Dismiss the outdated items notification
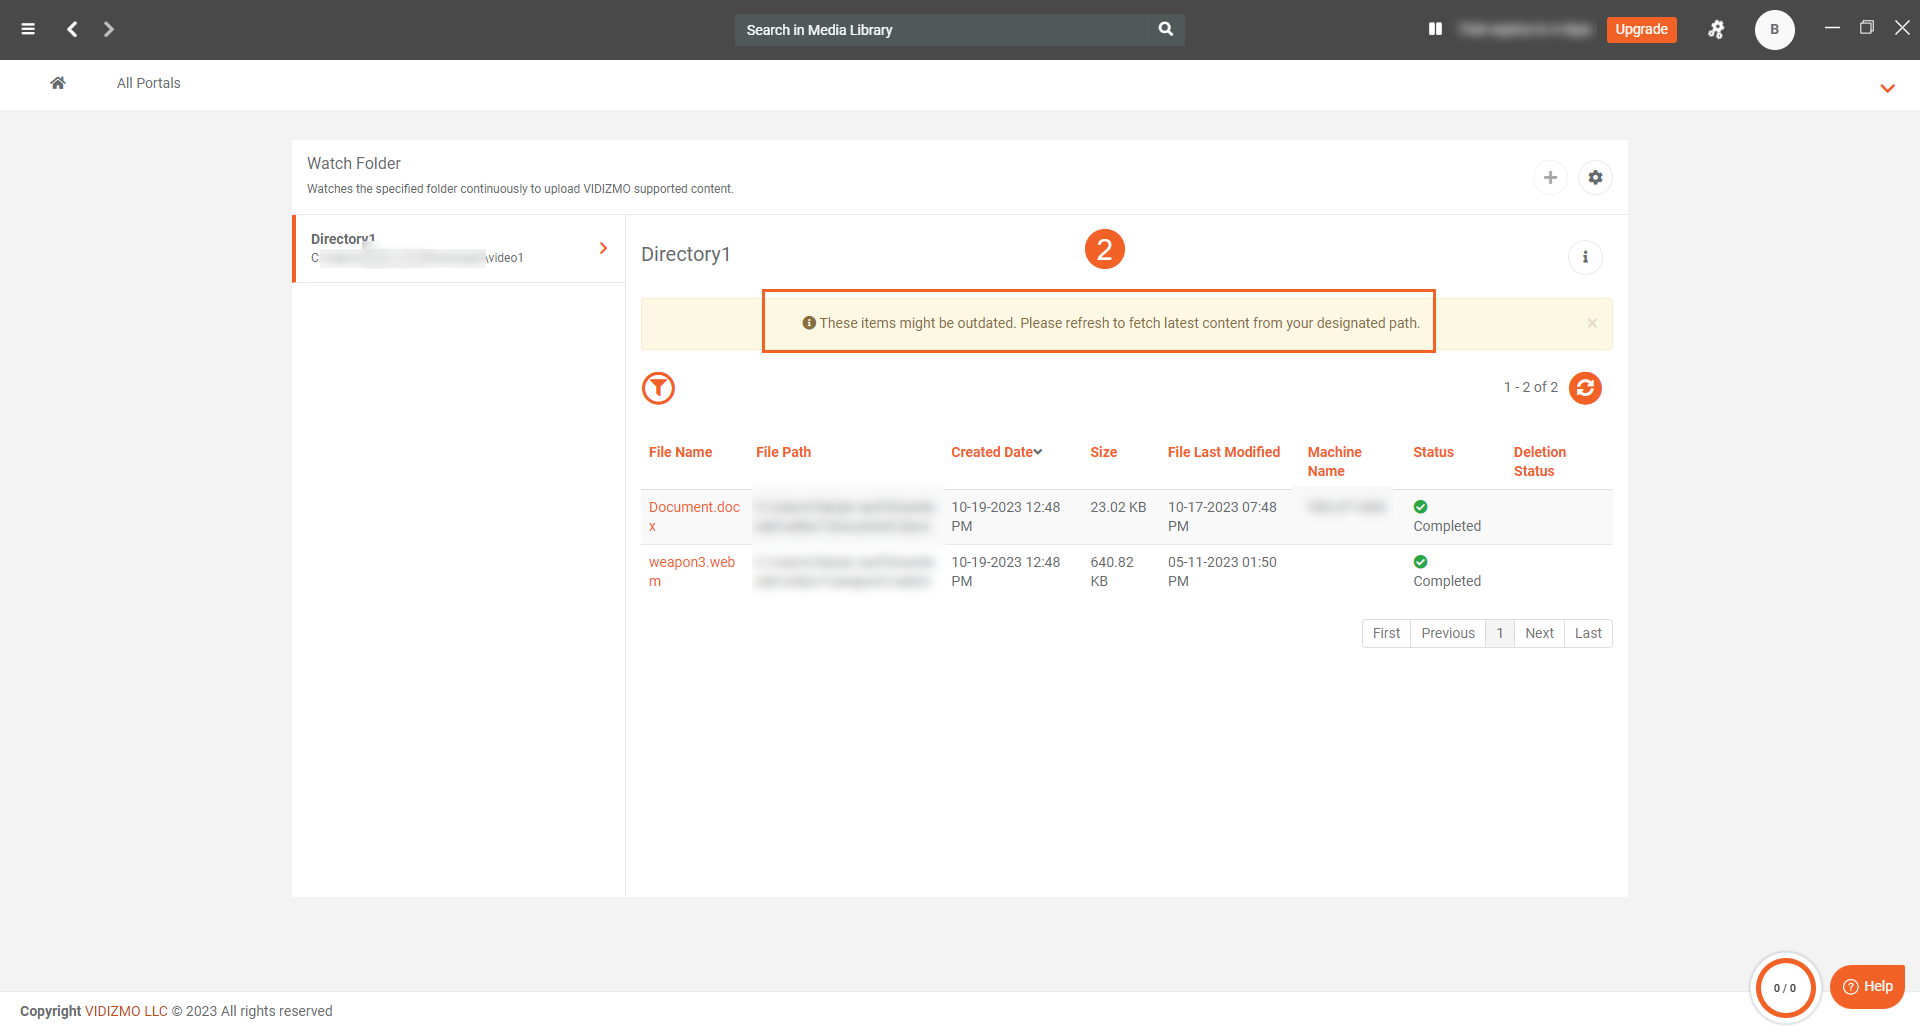The width and height of the screenshot is (1920, 1032). point(1592,323)
